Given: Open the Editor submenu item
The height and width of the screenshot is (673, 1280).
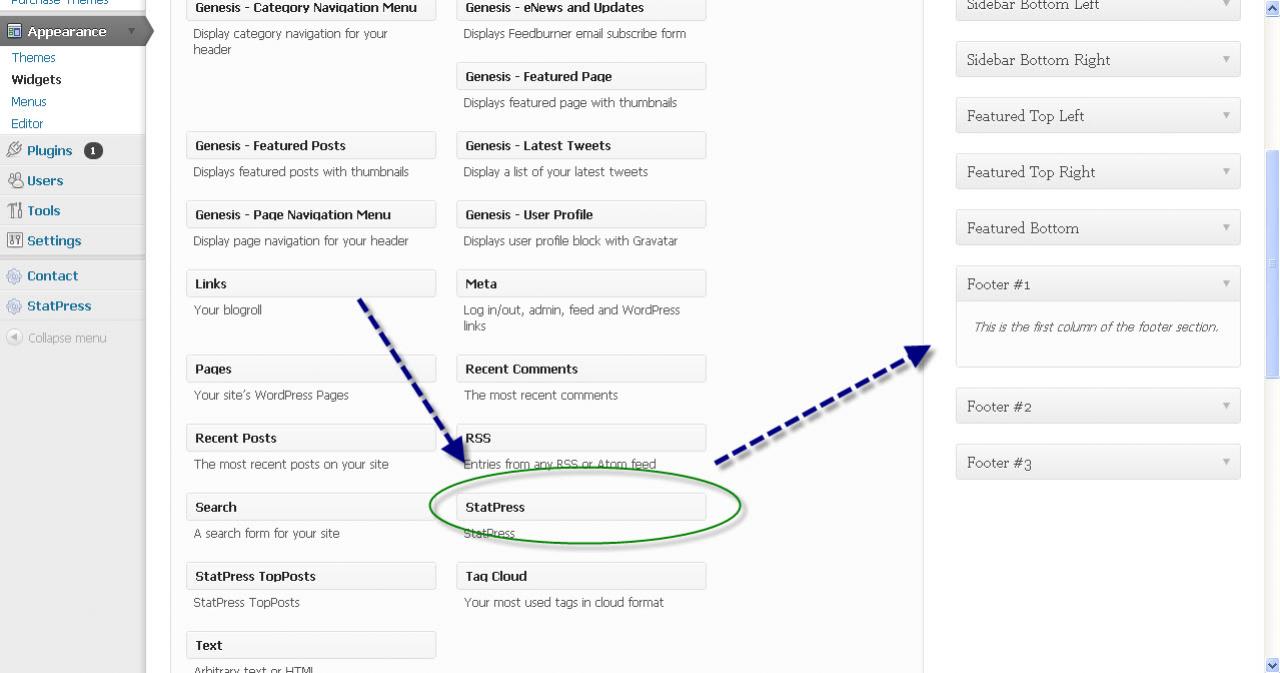Looking at the screenshot, I should click(x=27, y=124).
